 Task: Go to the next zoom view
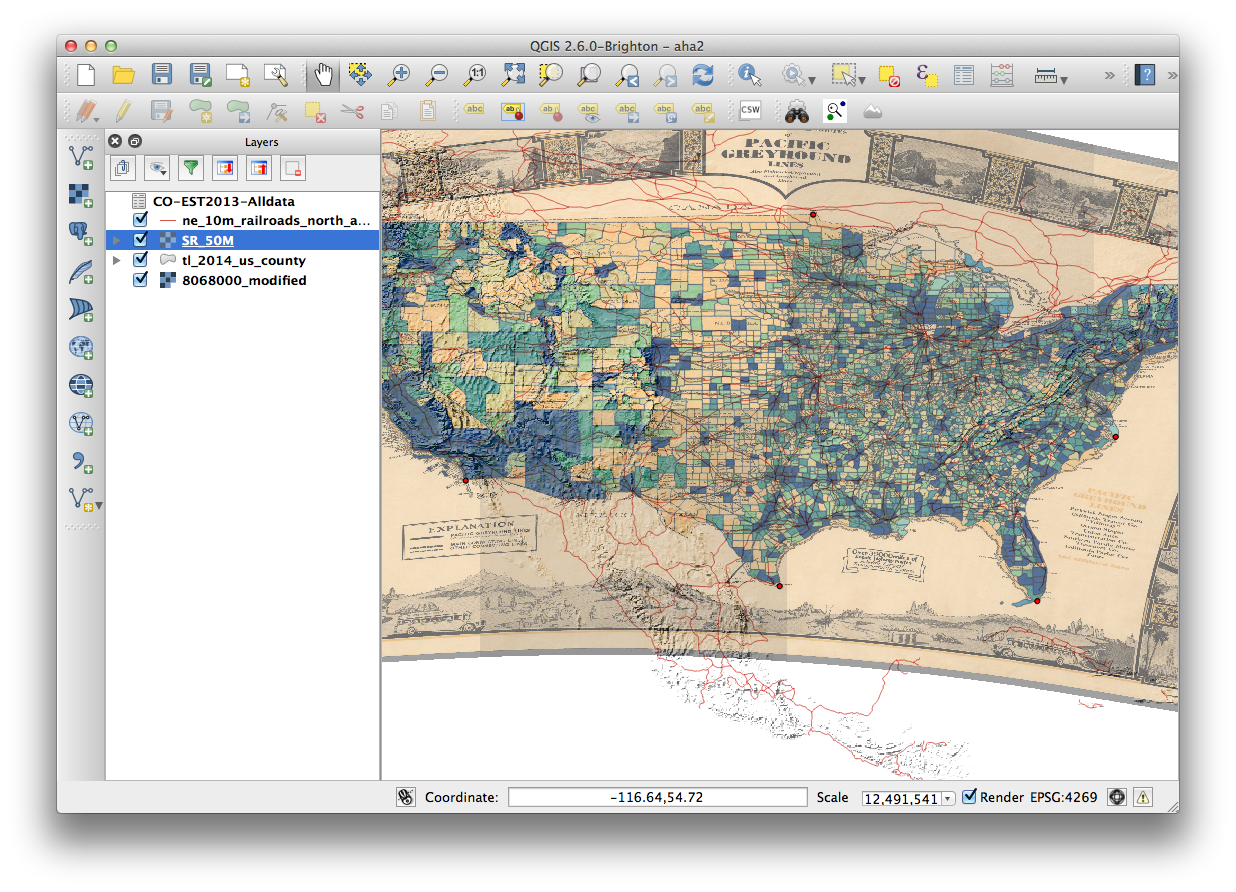point(666,74)
